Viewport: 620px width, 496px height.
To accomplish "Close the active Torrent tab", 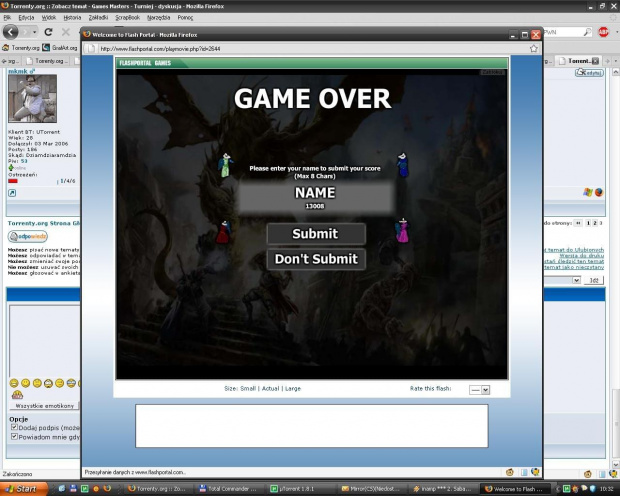I will tap(595, 61).
